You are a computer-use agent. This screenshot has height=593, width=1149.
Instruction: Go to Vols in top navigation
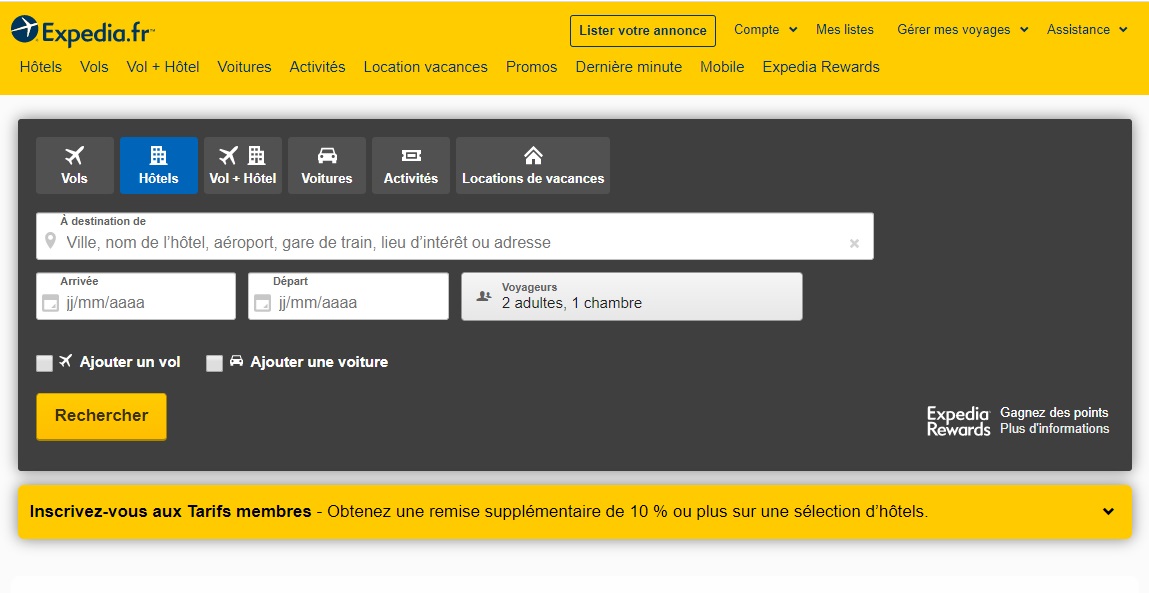click(95, 67)
